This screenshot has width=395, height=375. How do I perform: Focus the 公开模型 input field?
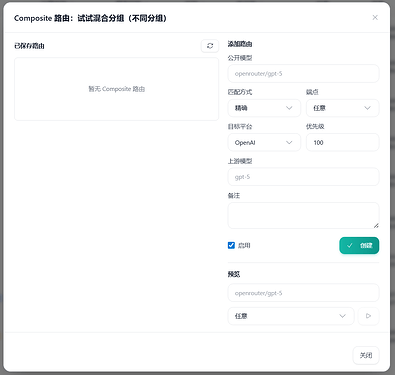[303, 74]
